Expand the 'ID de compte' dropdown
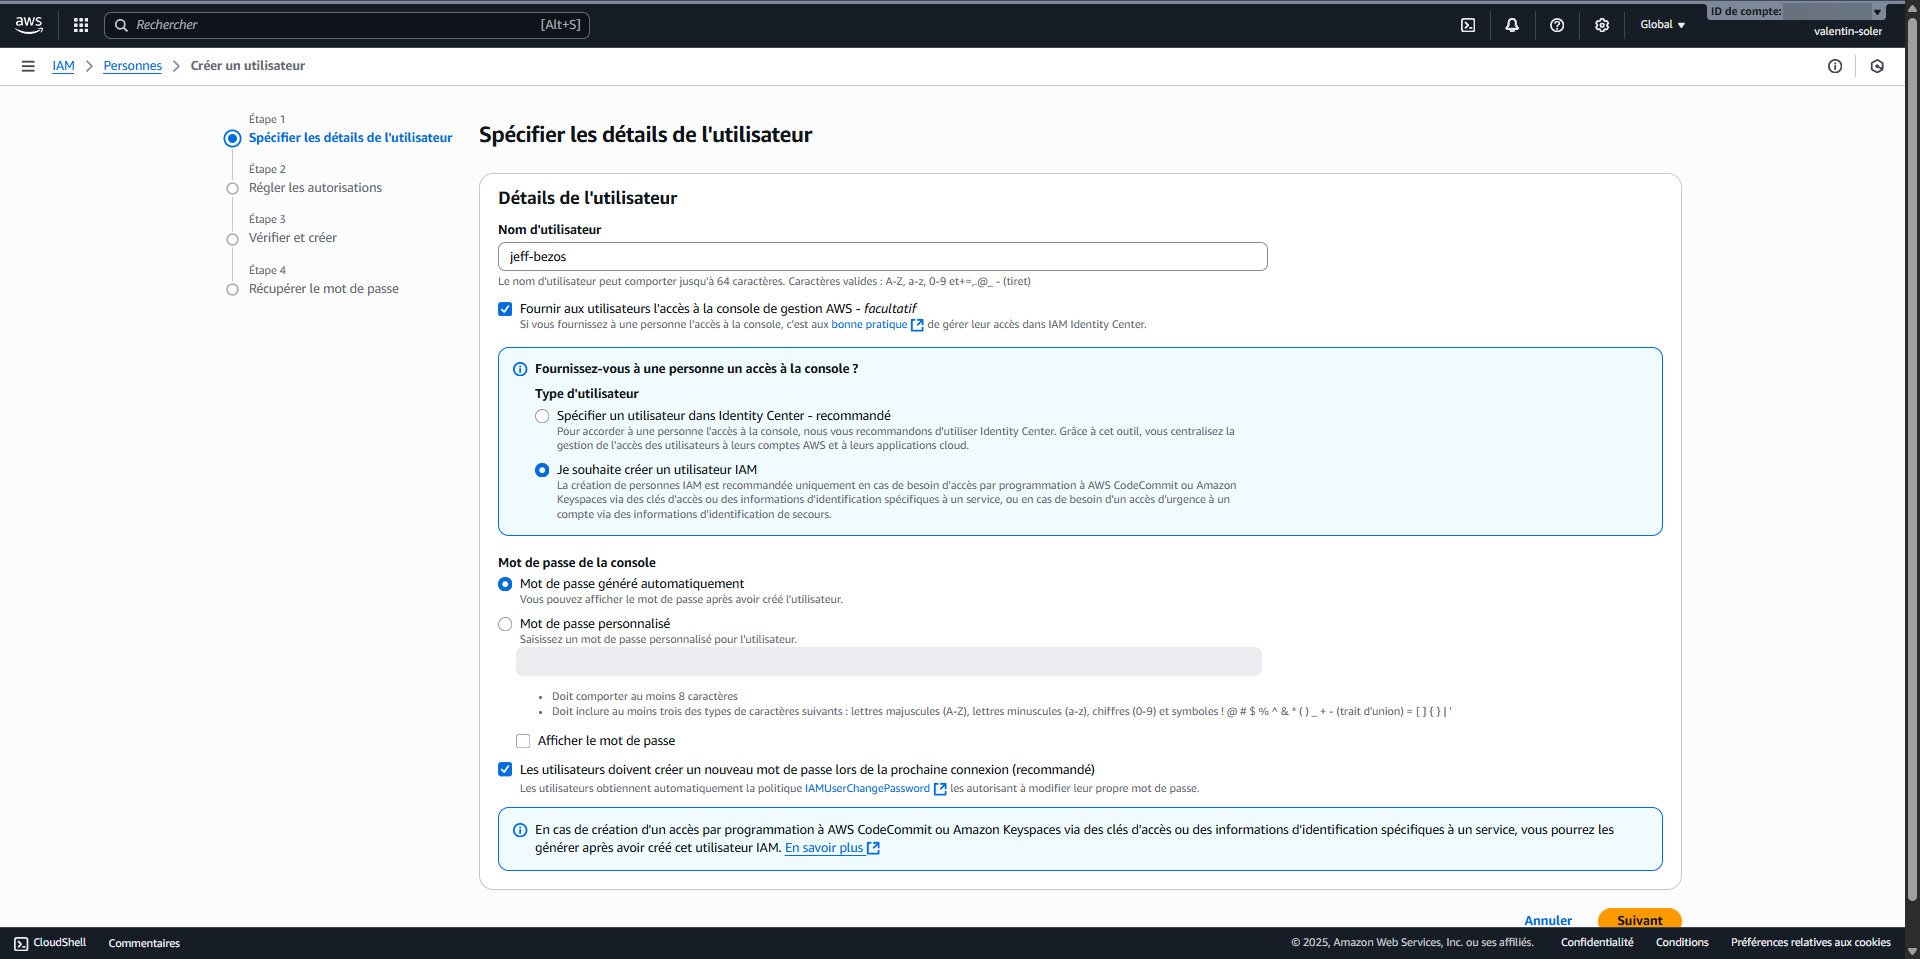The height and width of the screenshot is (959, 1920). pos(1878,11)
